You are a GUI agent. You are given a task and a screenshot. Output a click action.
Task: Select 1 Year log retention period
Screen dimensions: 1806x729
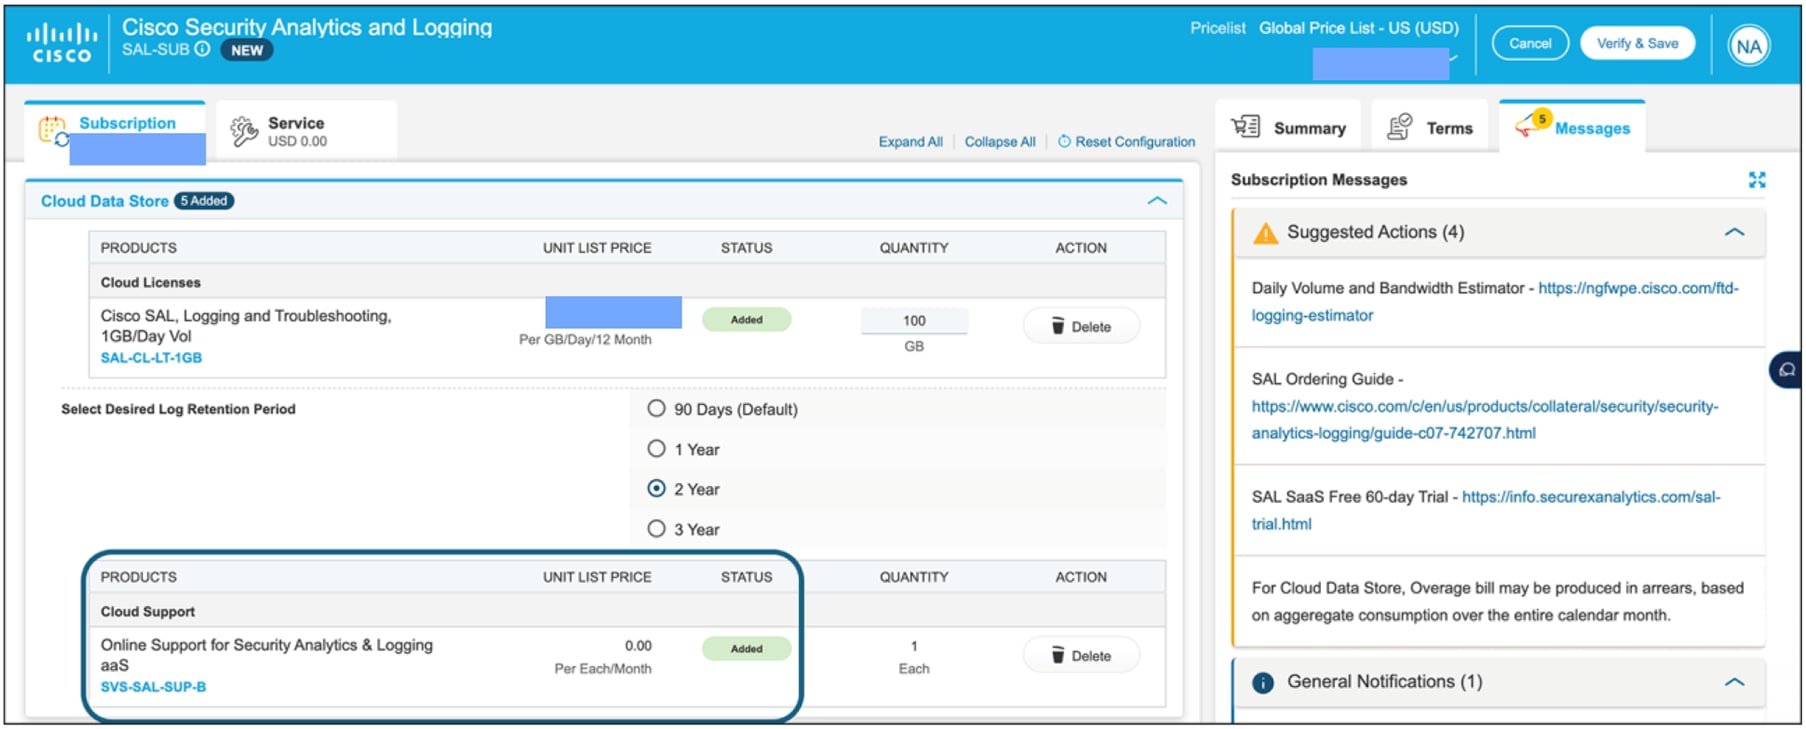[x=656, y=449]
